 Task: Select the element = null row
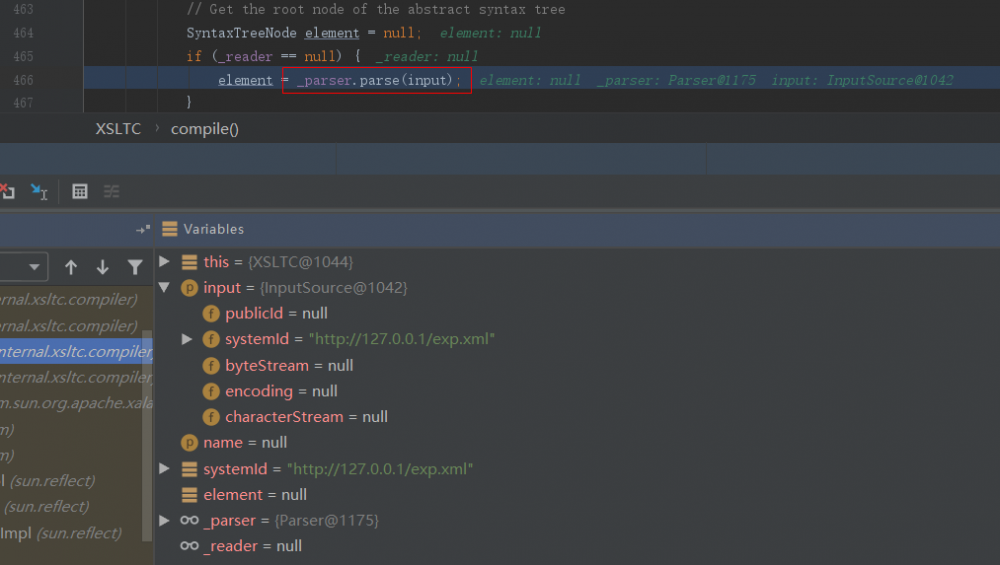tap(577, 495)
